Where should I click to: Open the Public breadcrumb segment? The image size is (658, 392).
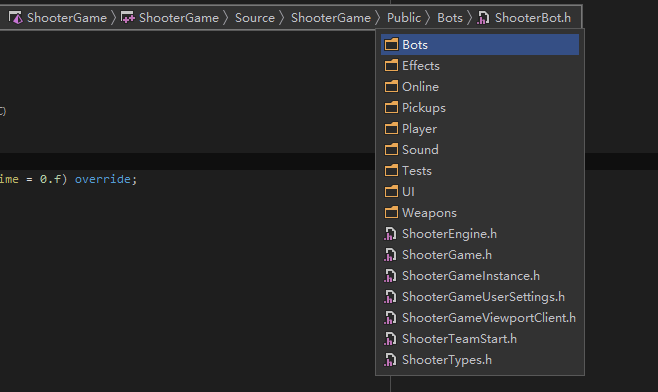click(404, 18)
